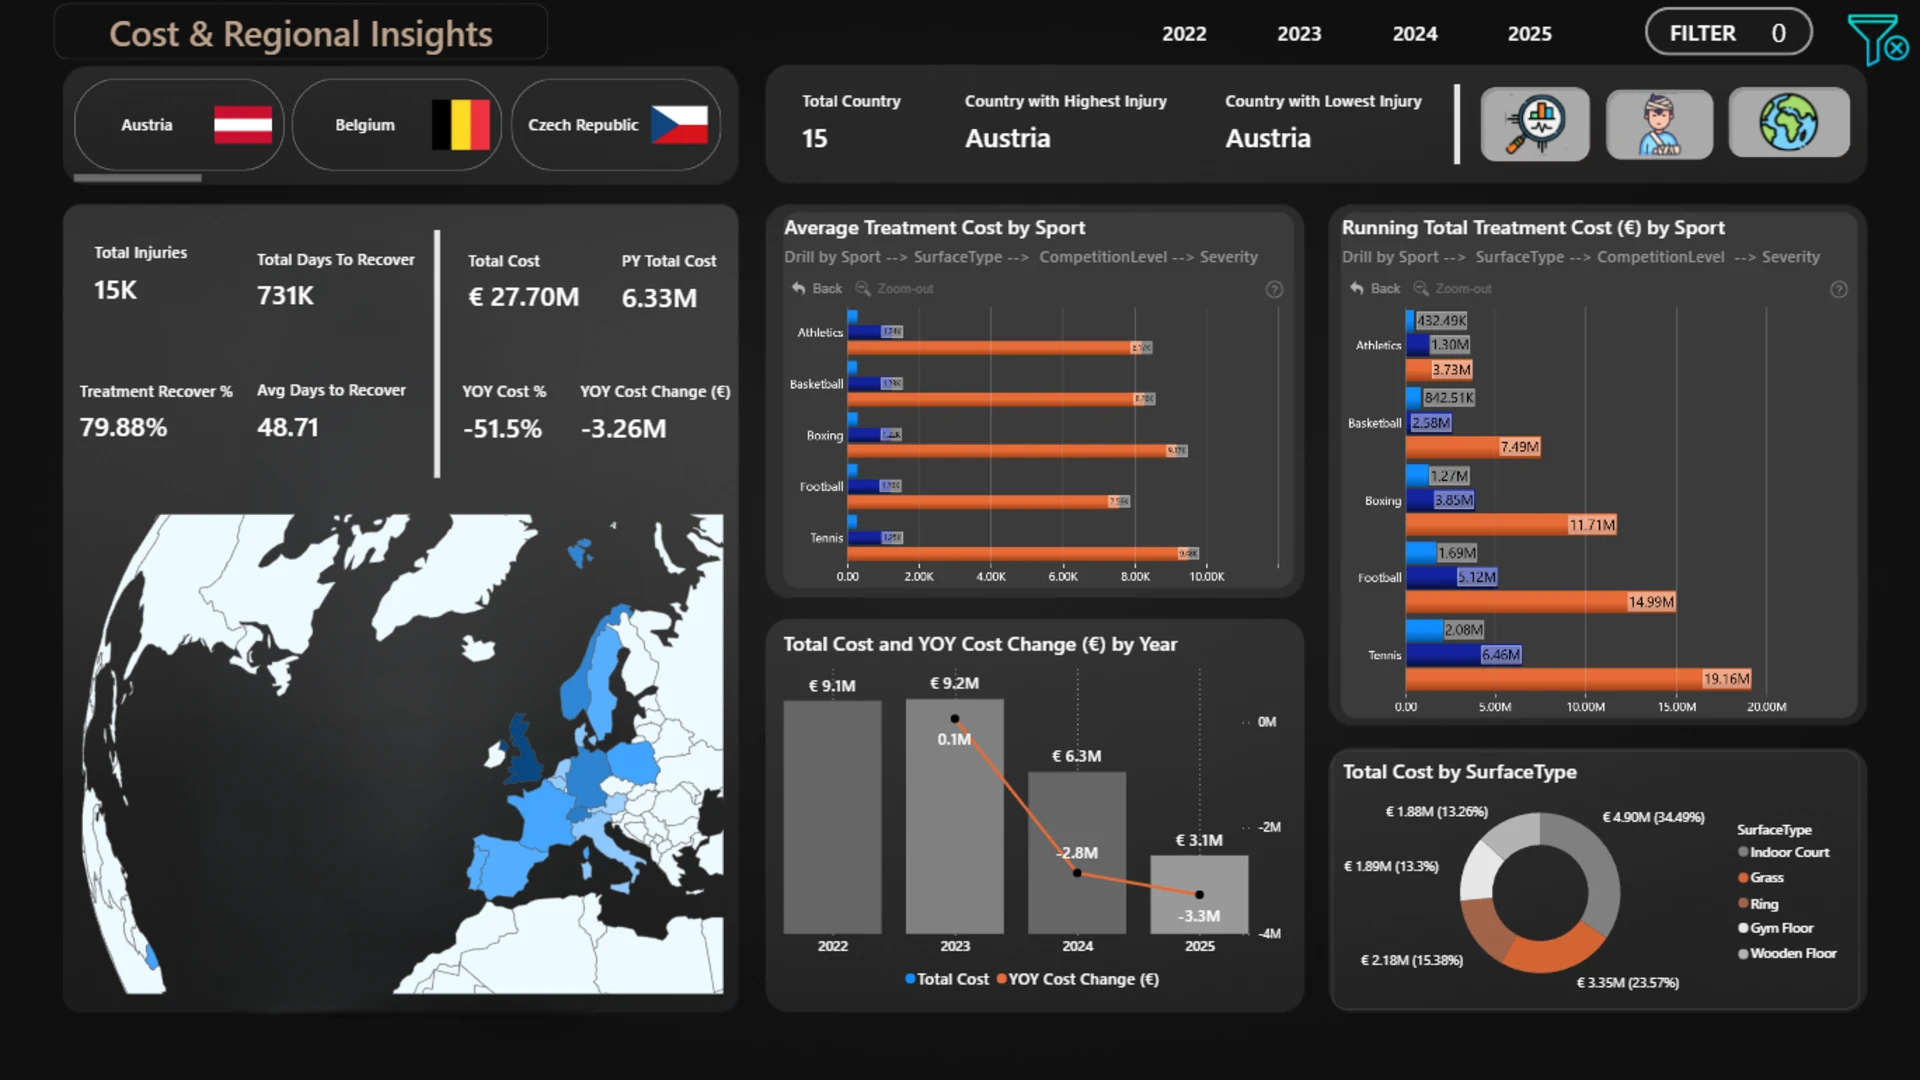Click help icon on Running Total chart
This screenshot has width=1920, height=1080.
pos(1838,289)
